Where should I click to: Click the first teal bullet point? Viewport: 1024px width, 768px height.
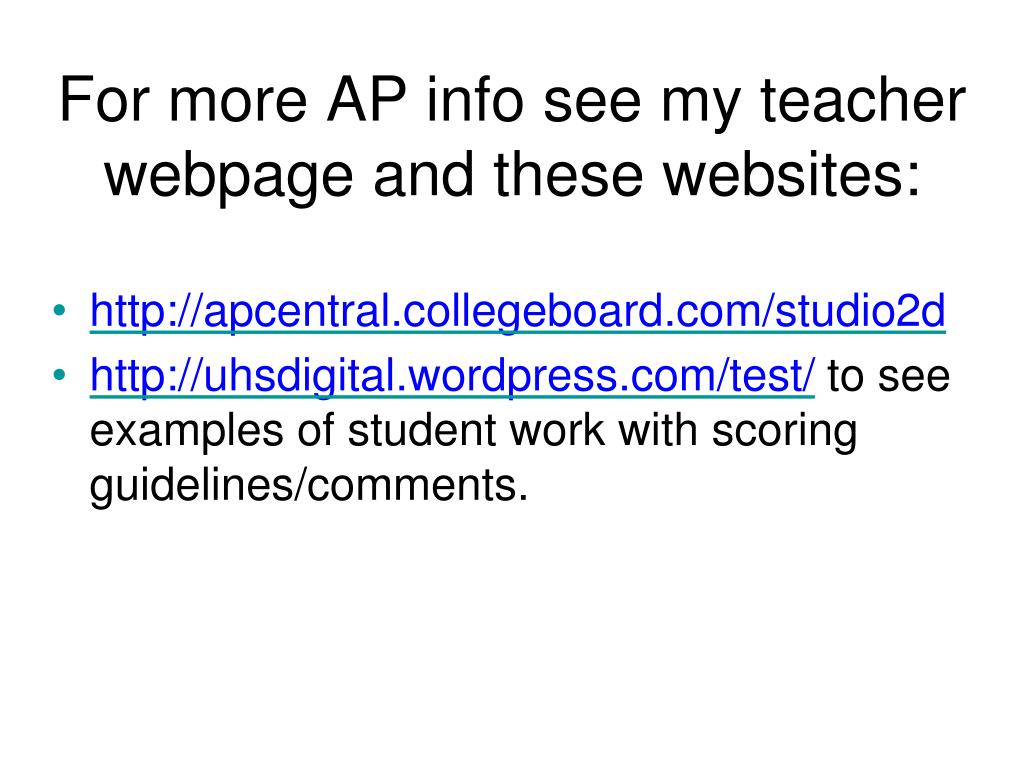coord(59,310)
